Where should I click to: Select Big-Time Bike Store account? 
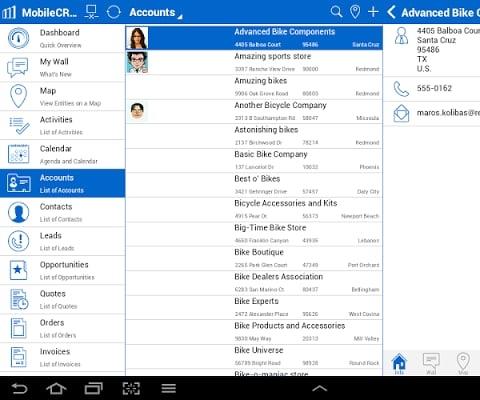(254, 234)
